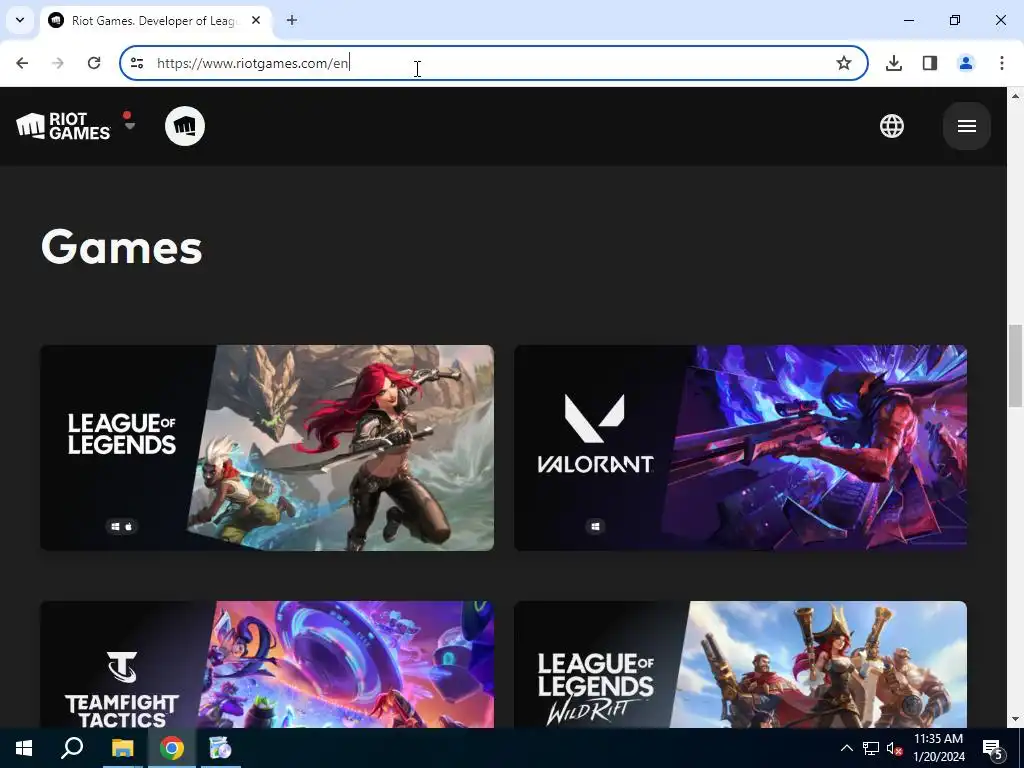Bookmark this page with the star icon
The width and height of the screenshot is (1024, 768).
(x=844, y=63)
